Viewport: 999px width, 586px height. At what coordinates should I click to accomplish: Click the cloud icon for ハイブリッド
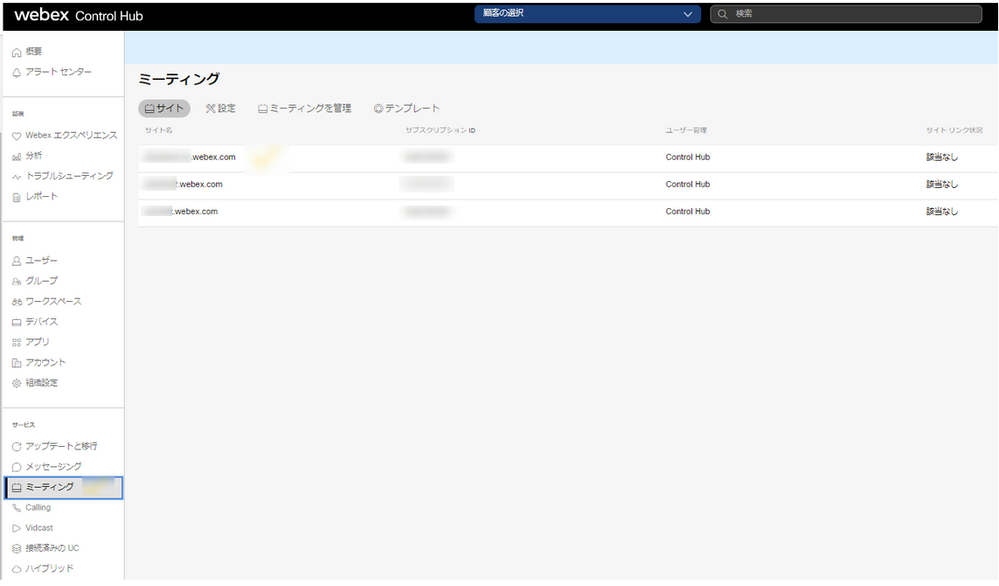pyautogui.click(x=17, y=569)
